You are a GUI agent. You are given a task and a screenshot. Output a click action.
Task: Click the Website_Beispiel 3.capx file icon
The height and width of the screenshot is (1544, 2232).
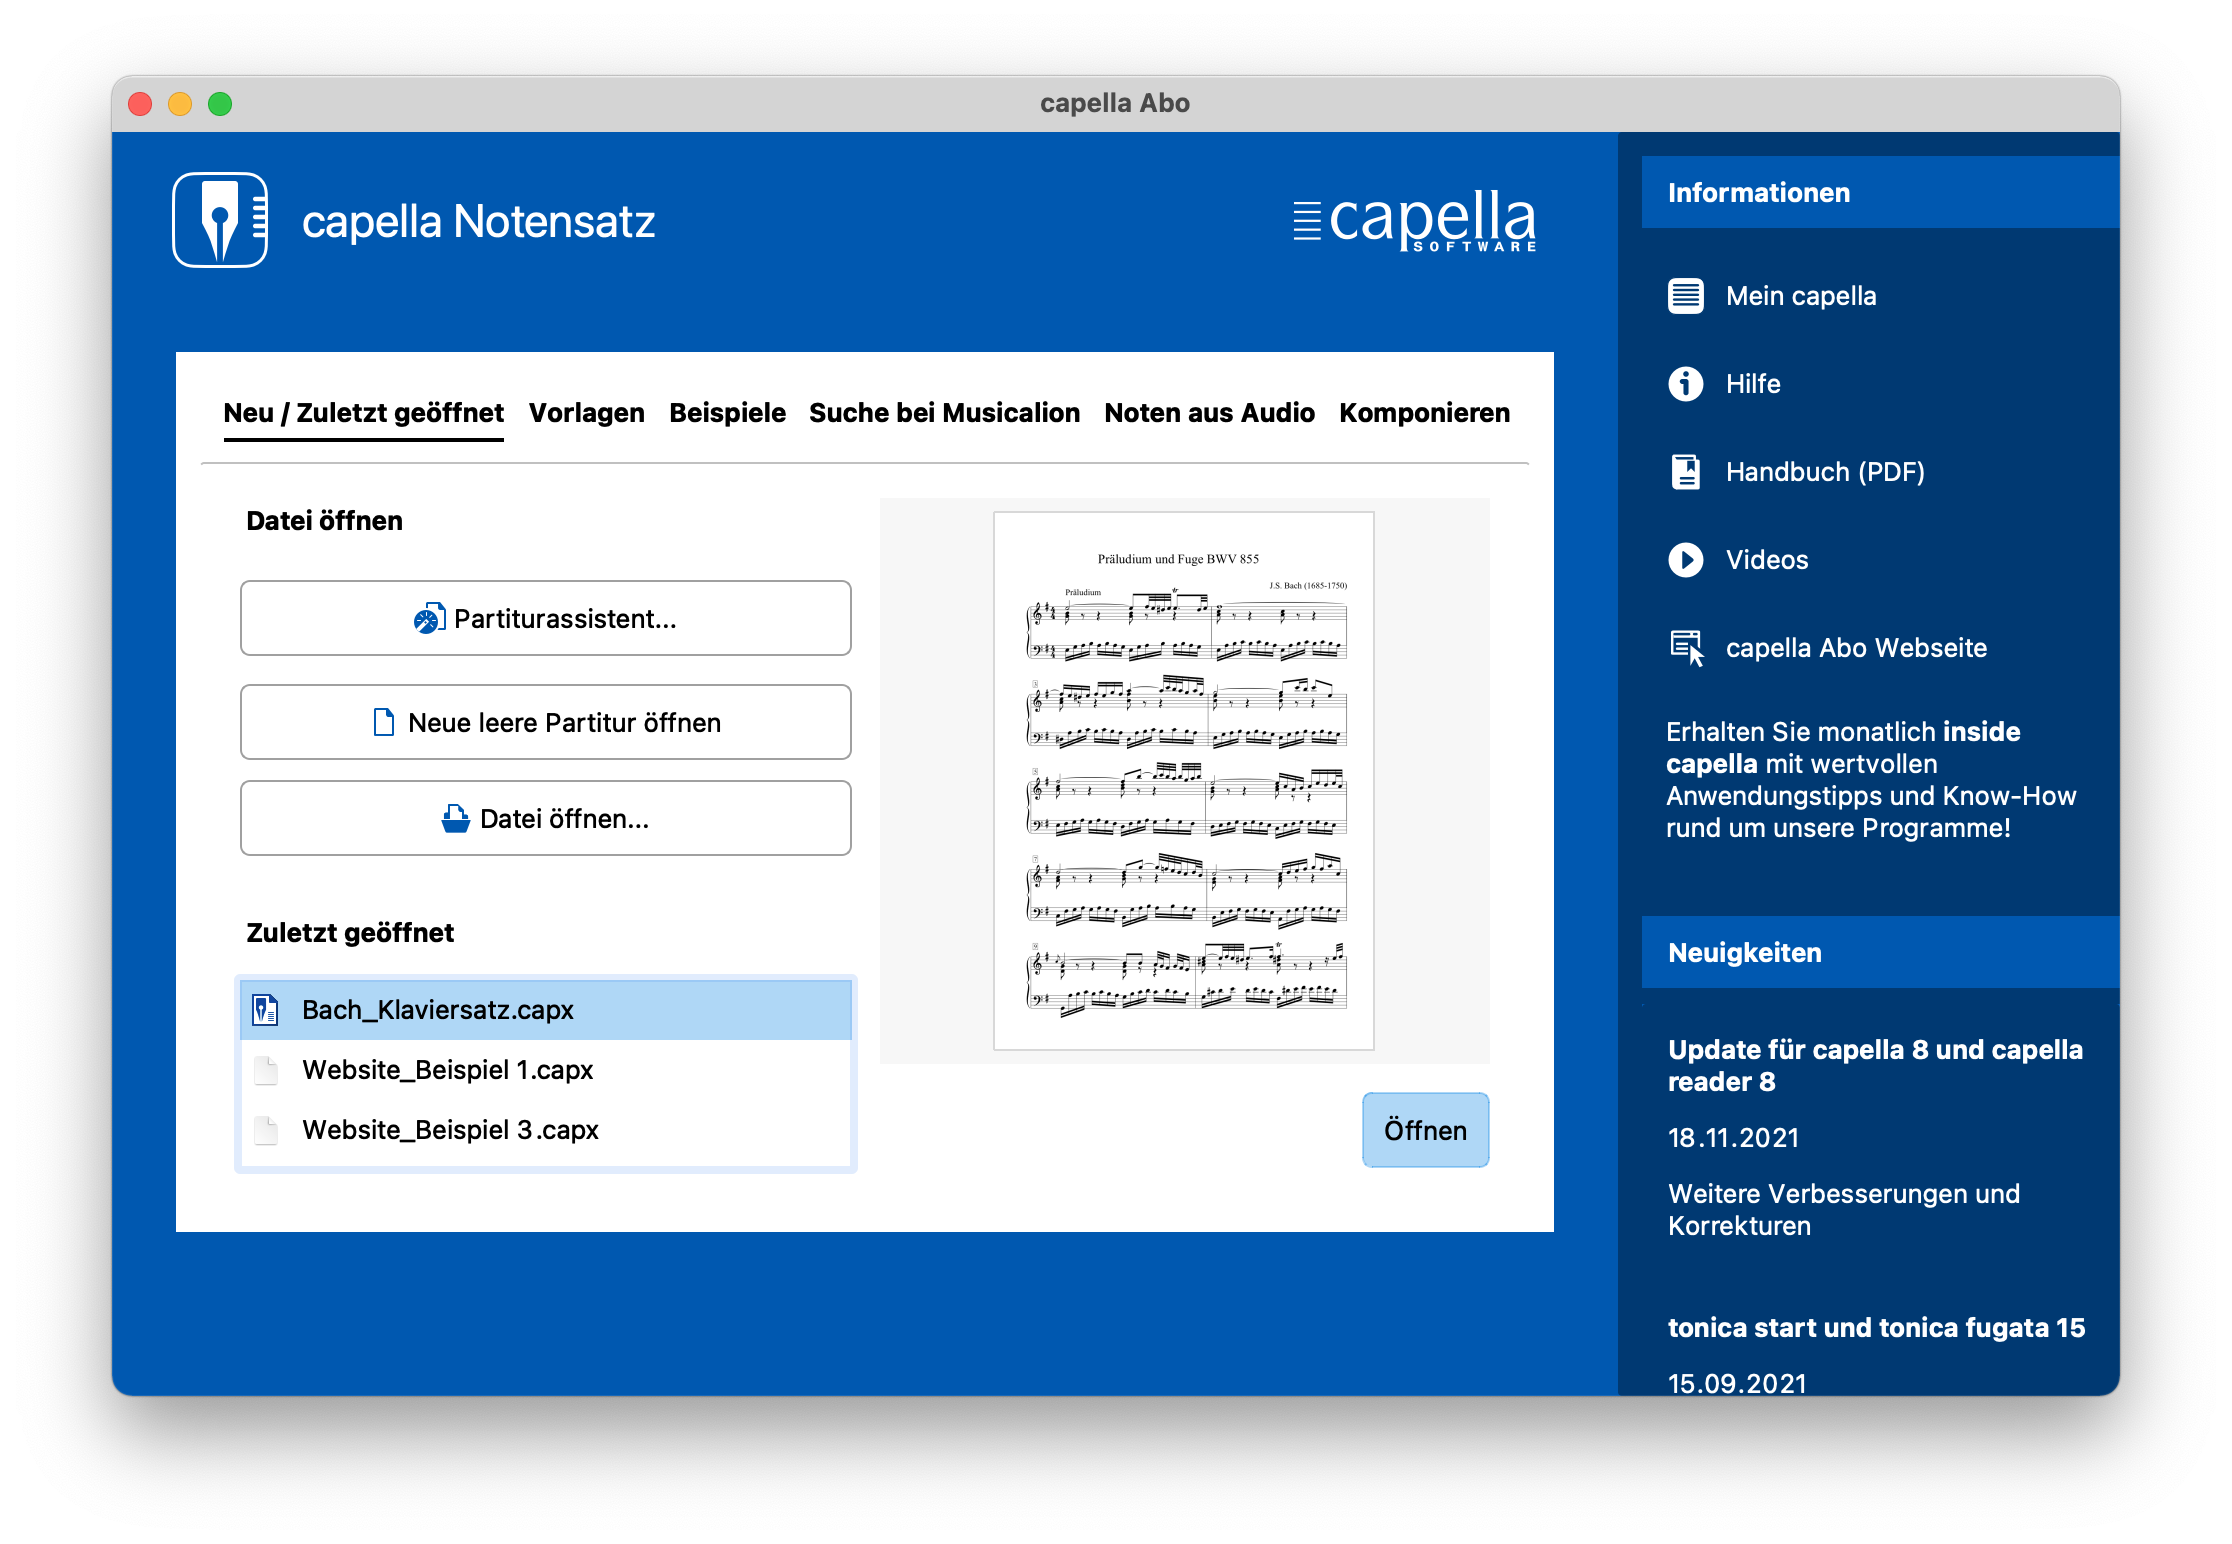[265, 1130]
